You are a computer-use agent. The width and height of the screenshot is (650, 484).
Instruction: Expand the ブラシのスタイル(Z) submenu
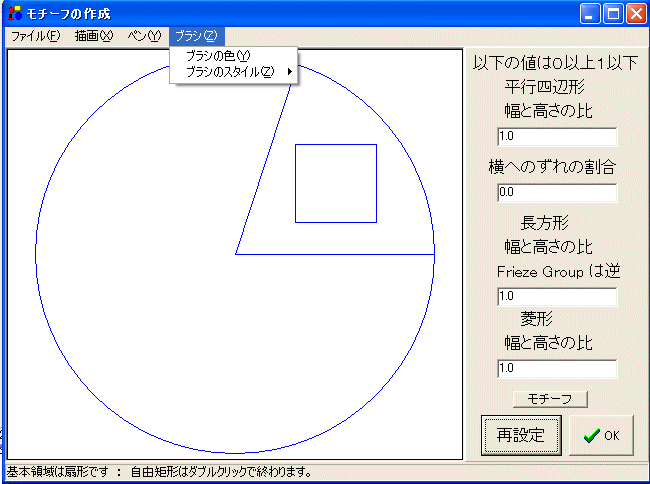coord(233,72)
